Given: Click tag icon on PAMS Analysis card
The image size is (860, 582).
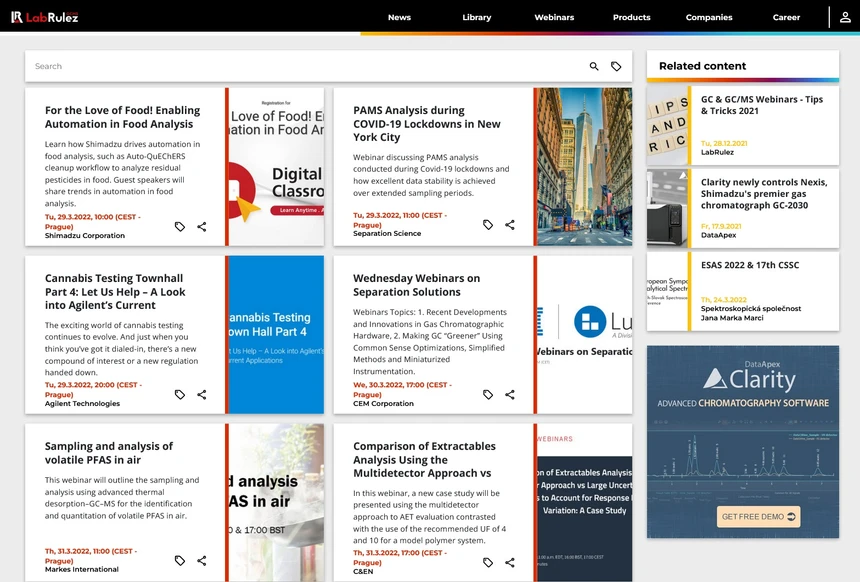Looking at the screenshot, I should coord(488,224).
